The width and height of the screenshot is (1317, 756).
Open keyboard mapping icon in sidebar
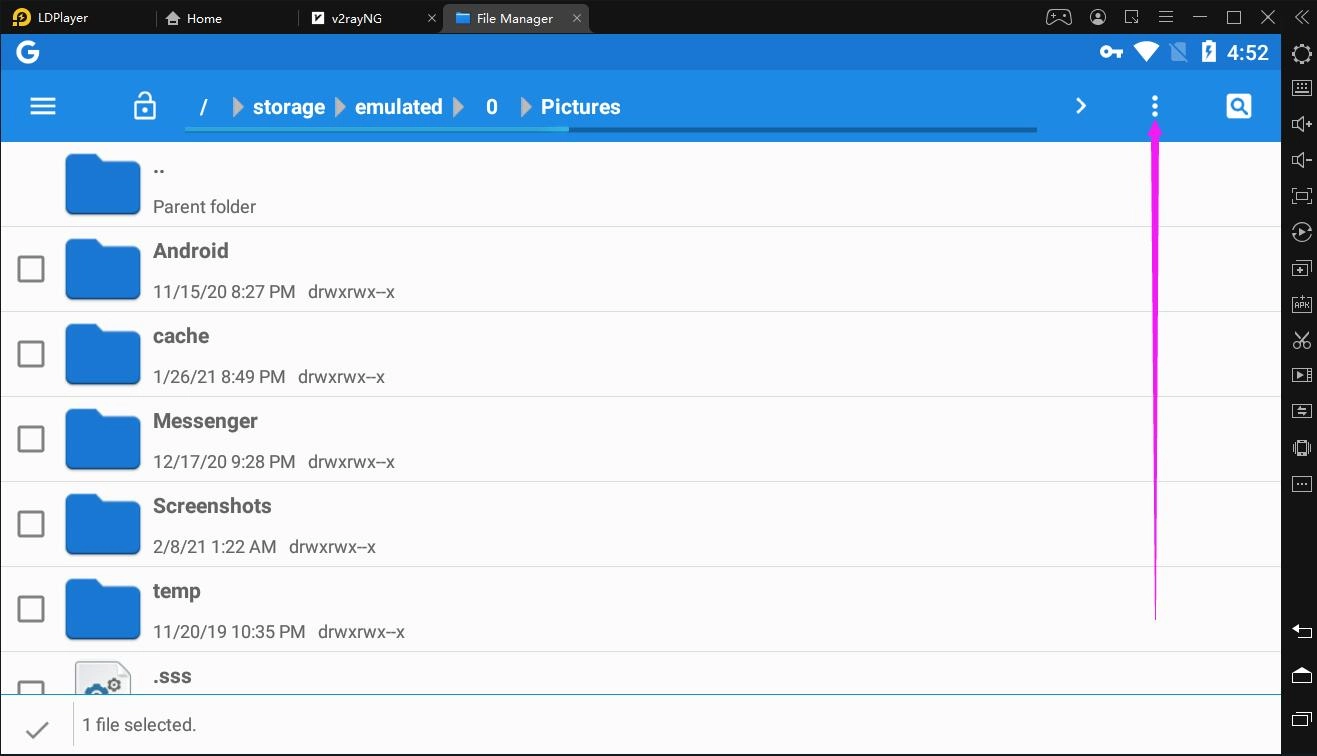click(1301, 87)
